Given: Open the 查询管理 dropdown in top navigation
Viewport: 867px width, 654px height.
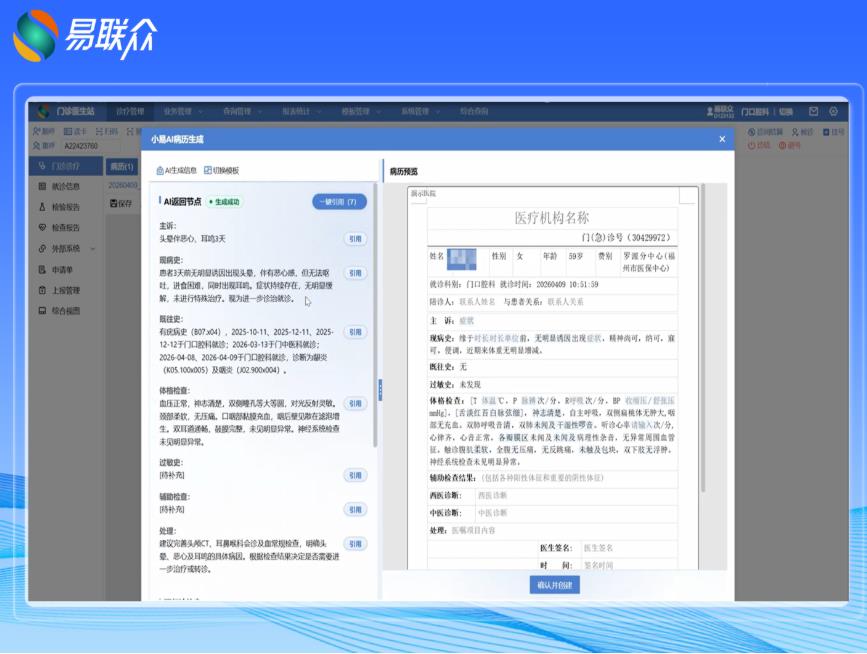Looking at the screenshot, I should 243,111.
